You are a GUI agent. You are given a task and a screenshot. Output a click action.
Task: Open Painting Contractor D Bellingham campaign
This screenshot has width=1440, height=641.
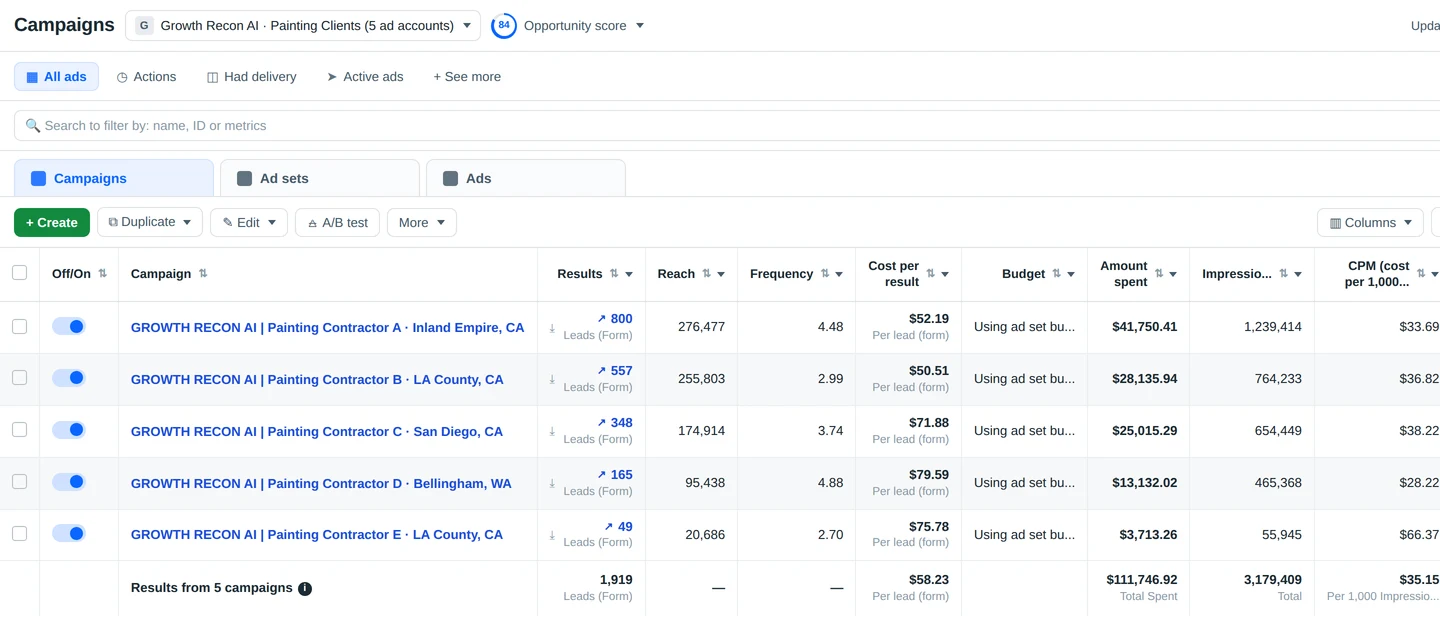[321, 484]
